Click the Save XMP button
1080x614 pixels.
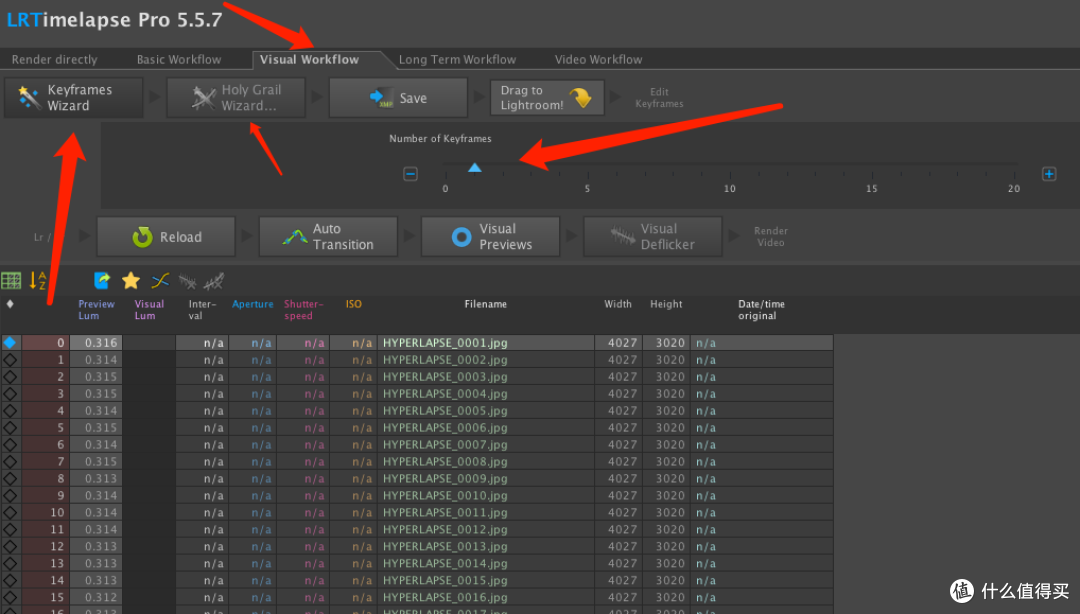[398, 98]
